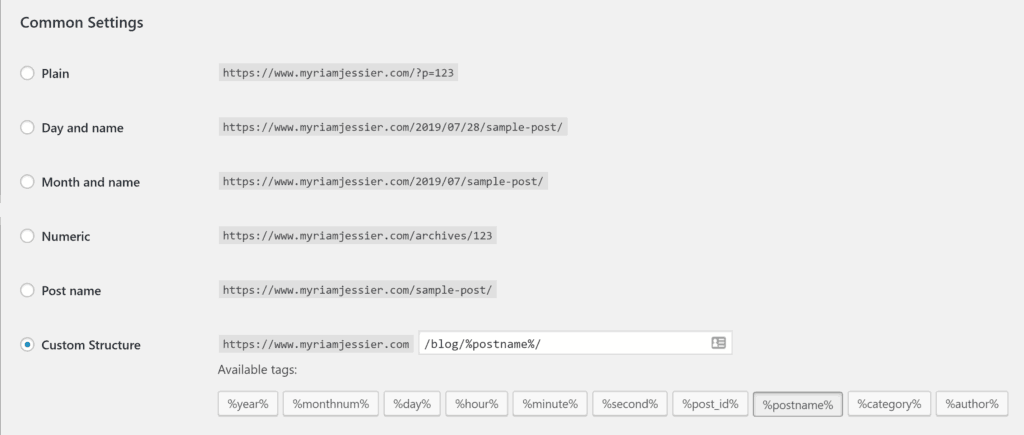Add the %hour% tag
This screenshot has width=1024, height=435.
coord(477,404)
